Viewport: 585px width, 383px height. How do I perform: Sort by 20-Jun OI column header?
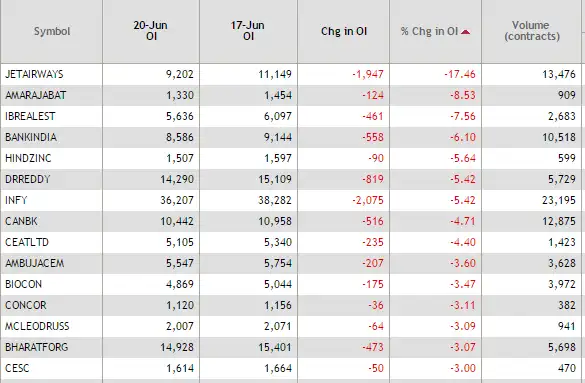151,31
